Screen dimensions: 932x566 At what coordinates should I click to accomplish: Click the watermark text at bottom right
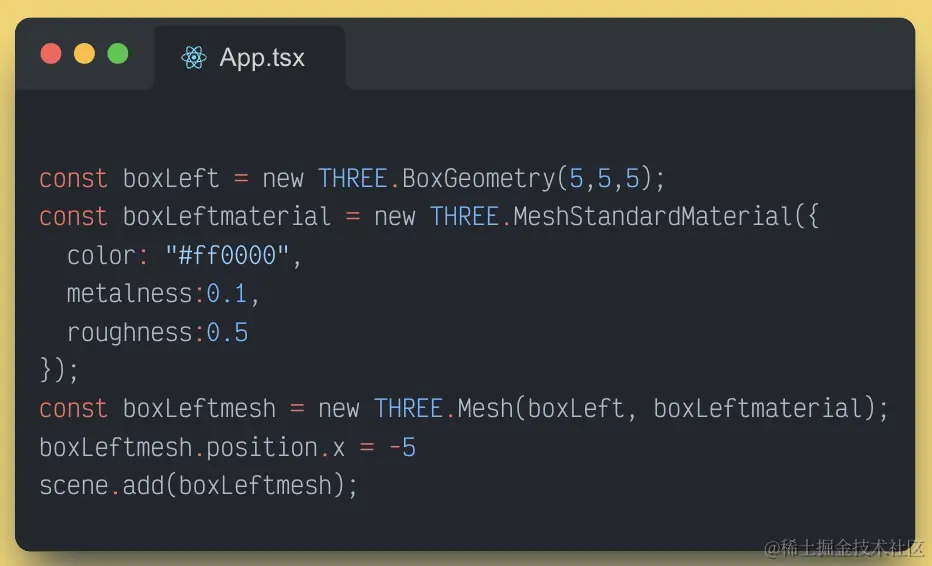[845, 548]
